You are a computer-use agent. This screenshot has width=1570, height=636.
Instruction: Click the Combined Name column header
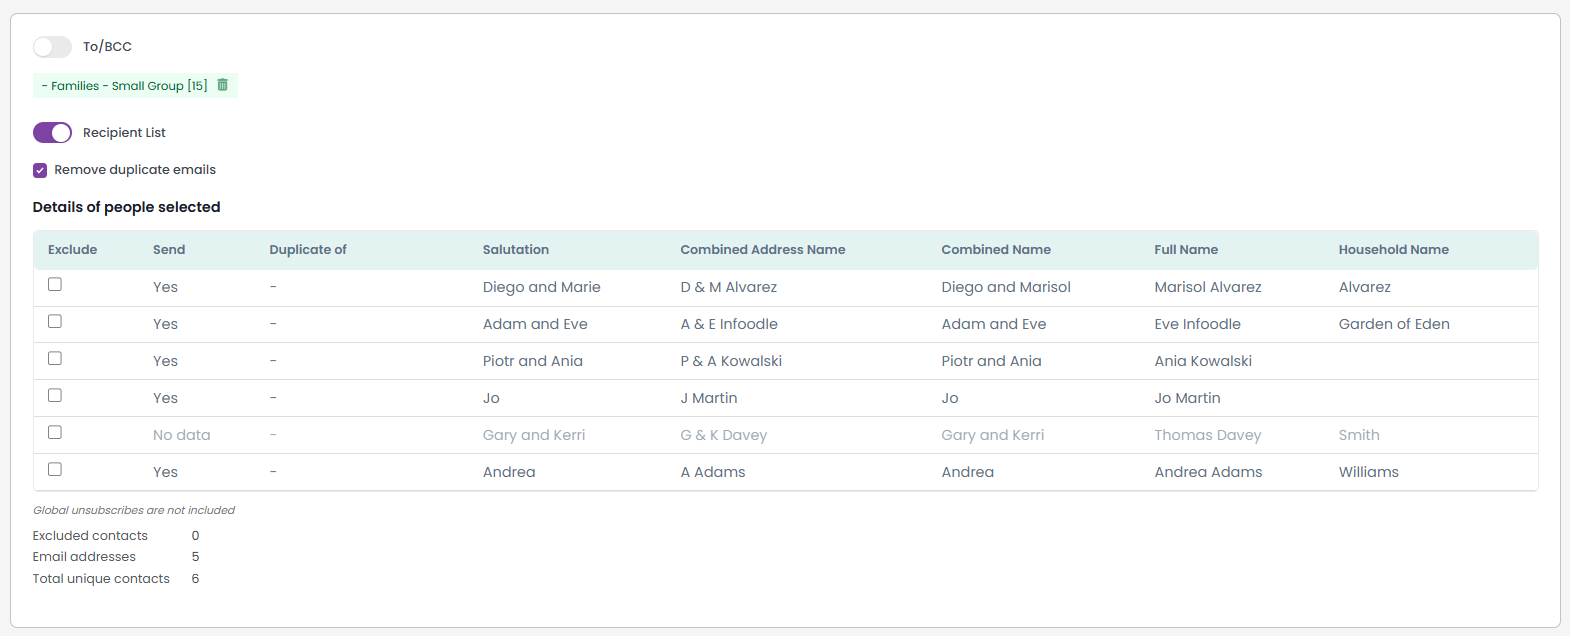pos(996,250)
